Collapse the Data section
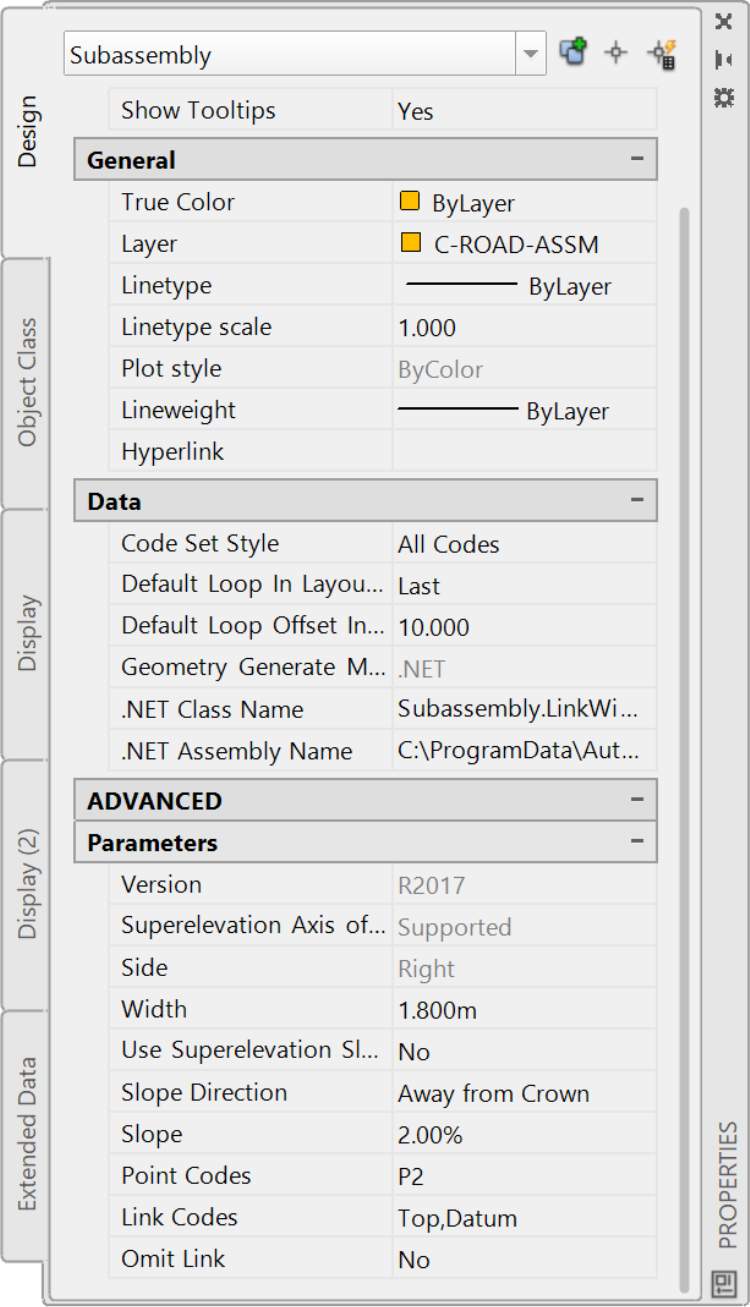The height and width of the screenshot is (1307, 750). click(x=637, y=501)
